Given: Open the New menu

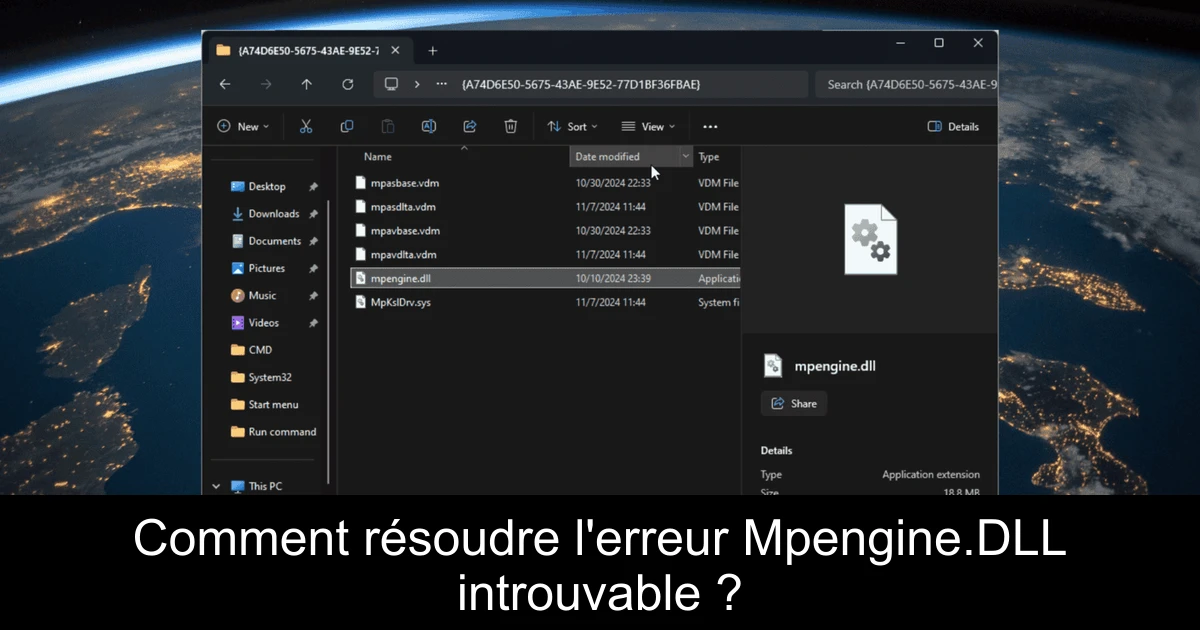Looking at the screenshot, I should pyautogui.click(x=243, y=126).
